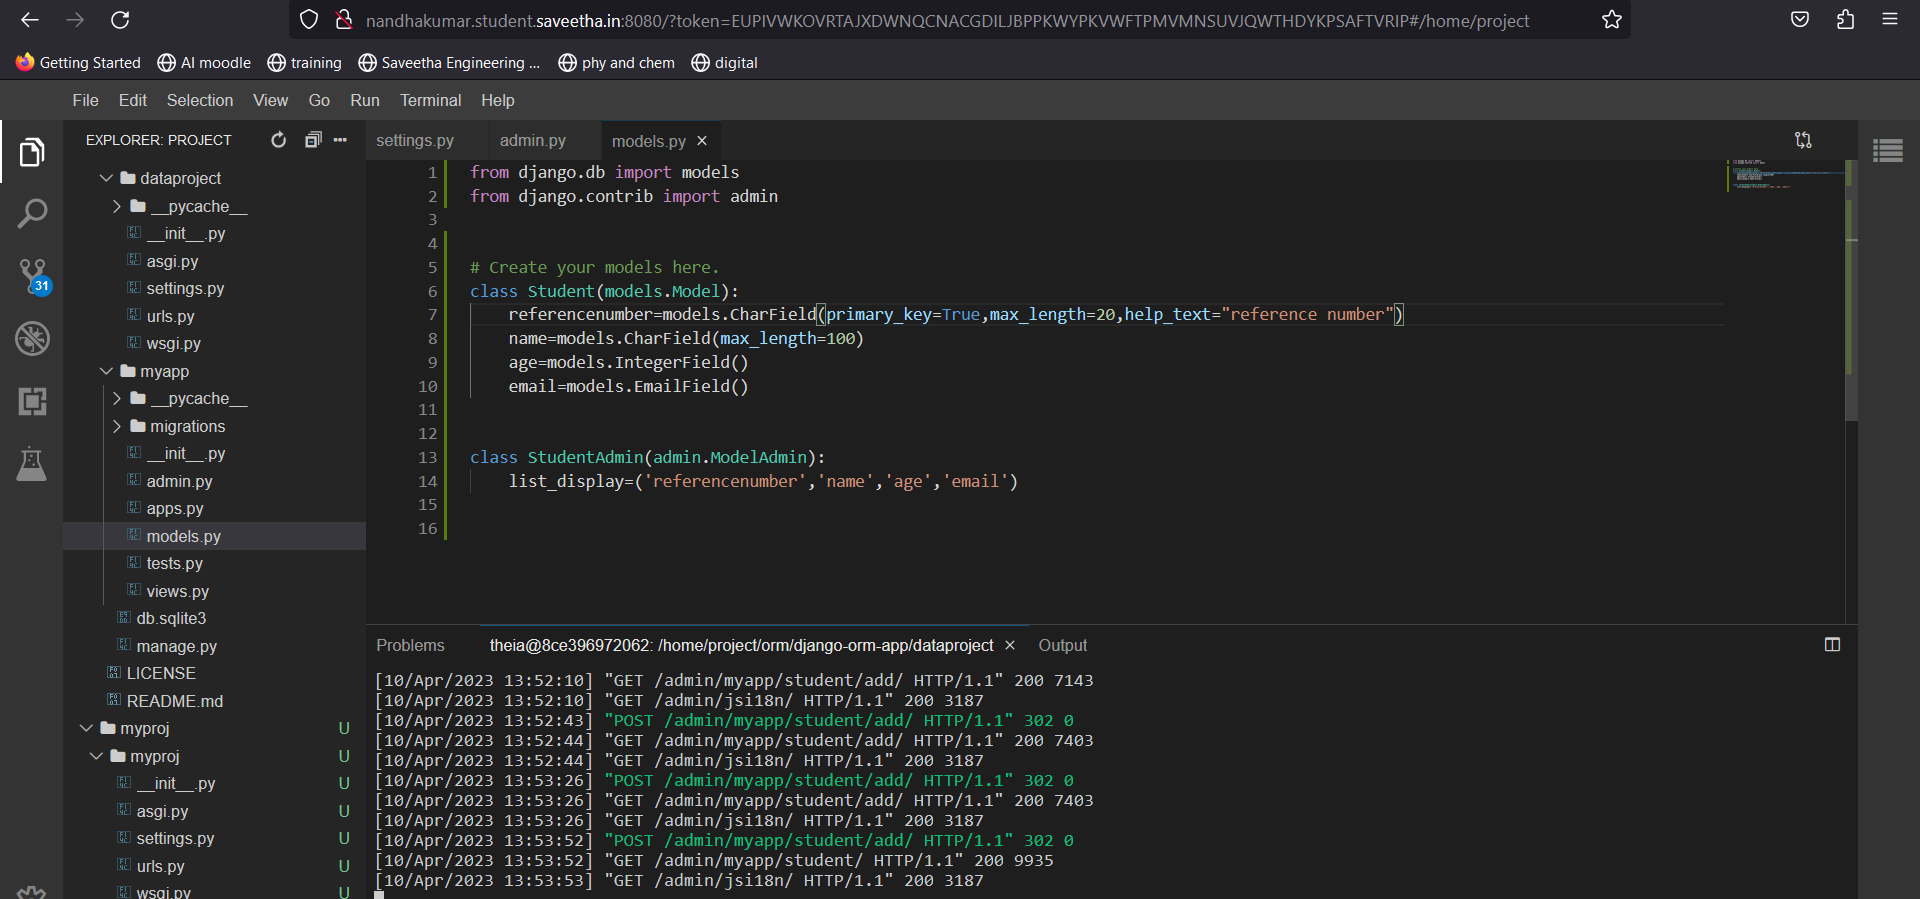
Task: Collapse the myapp folder
Action: coord(107,371)
